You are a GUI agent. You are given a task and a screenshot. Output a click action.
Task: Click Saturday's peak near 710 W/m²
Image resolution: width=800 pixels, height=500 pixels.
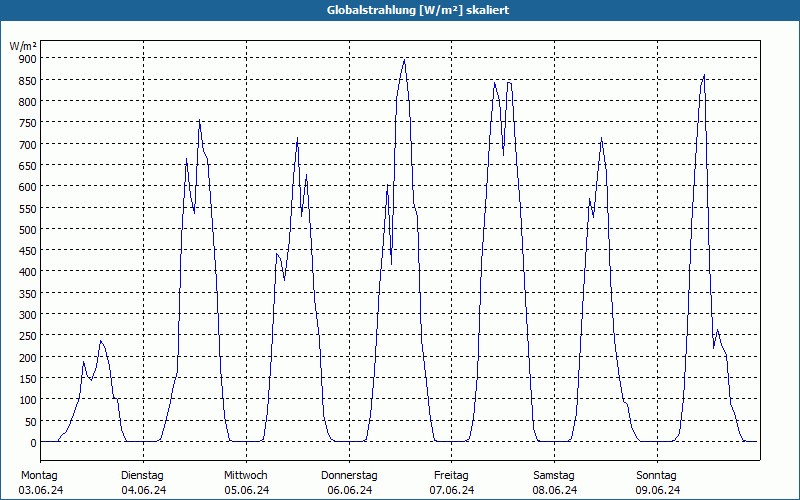coord(602,138)
